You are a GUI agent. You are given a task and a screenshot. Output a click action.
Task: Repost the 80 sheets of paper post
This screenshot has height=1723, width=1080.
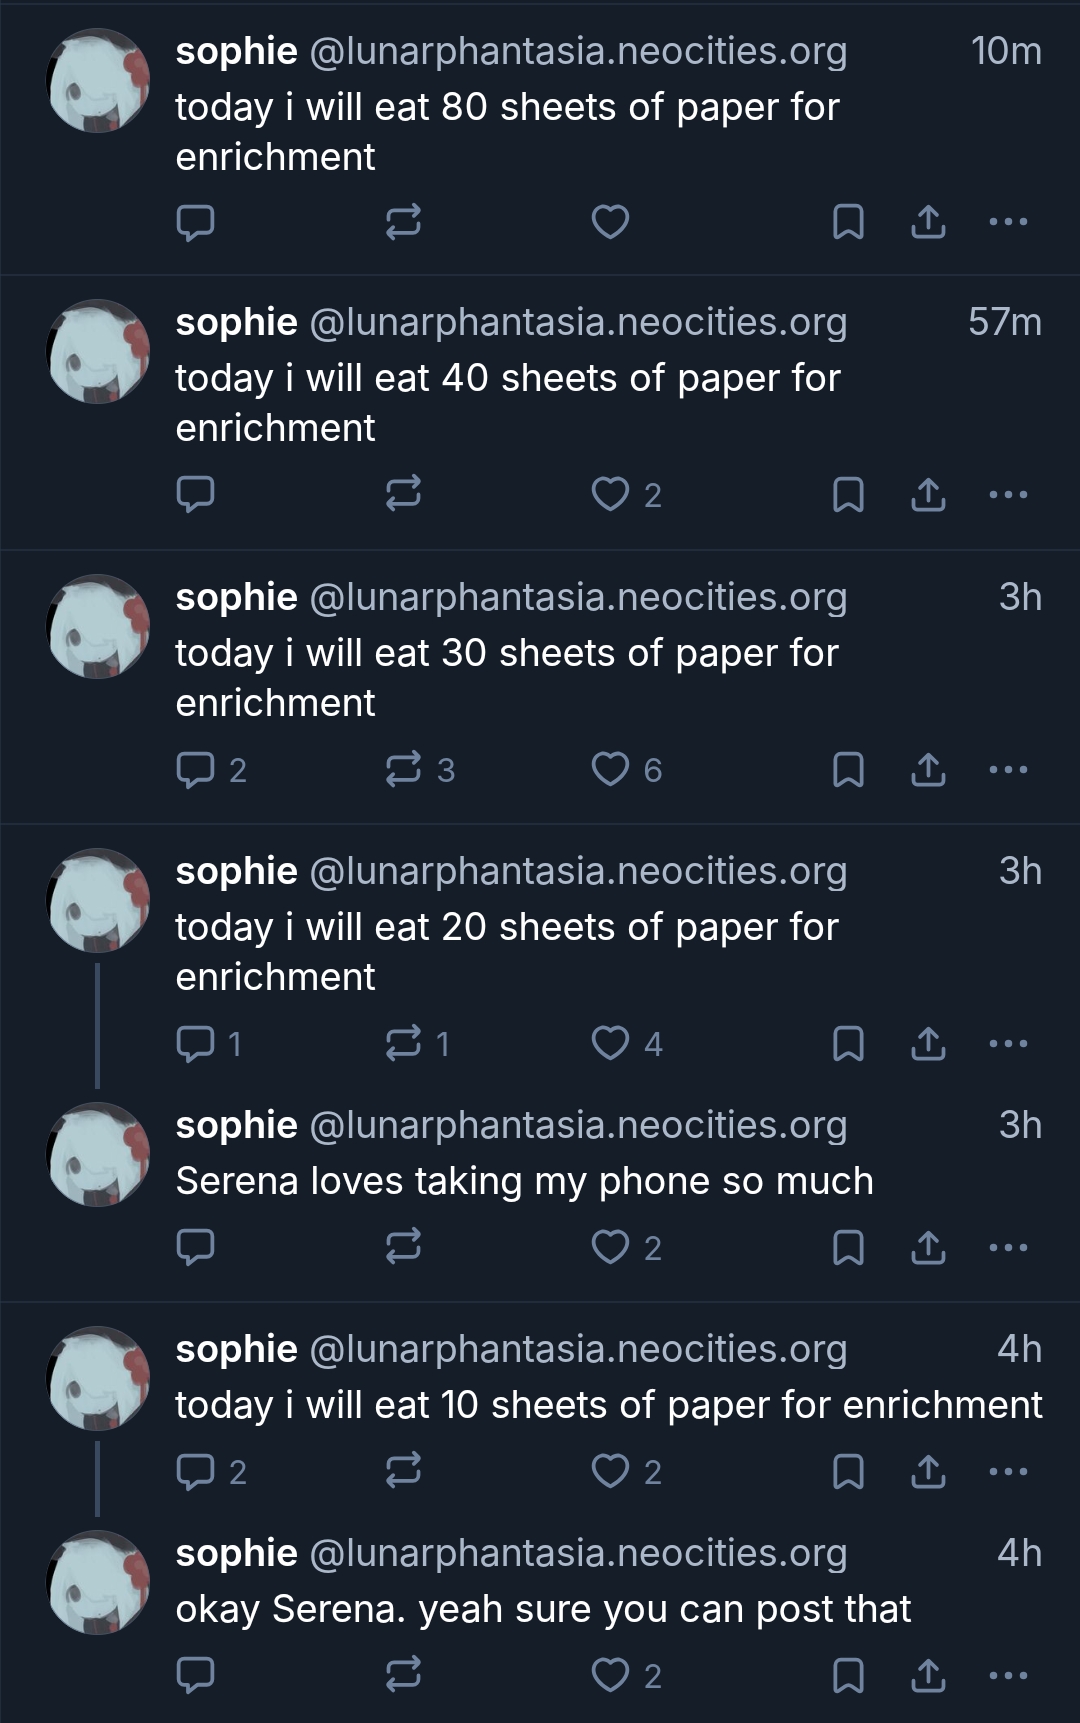403,222
